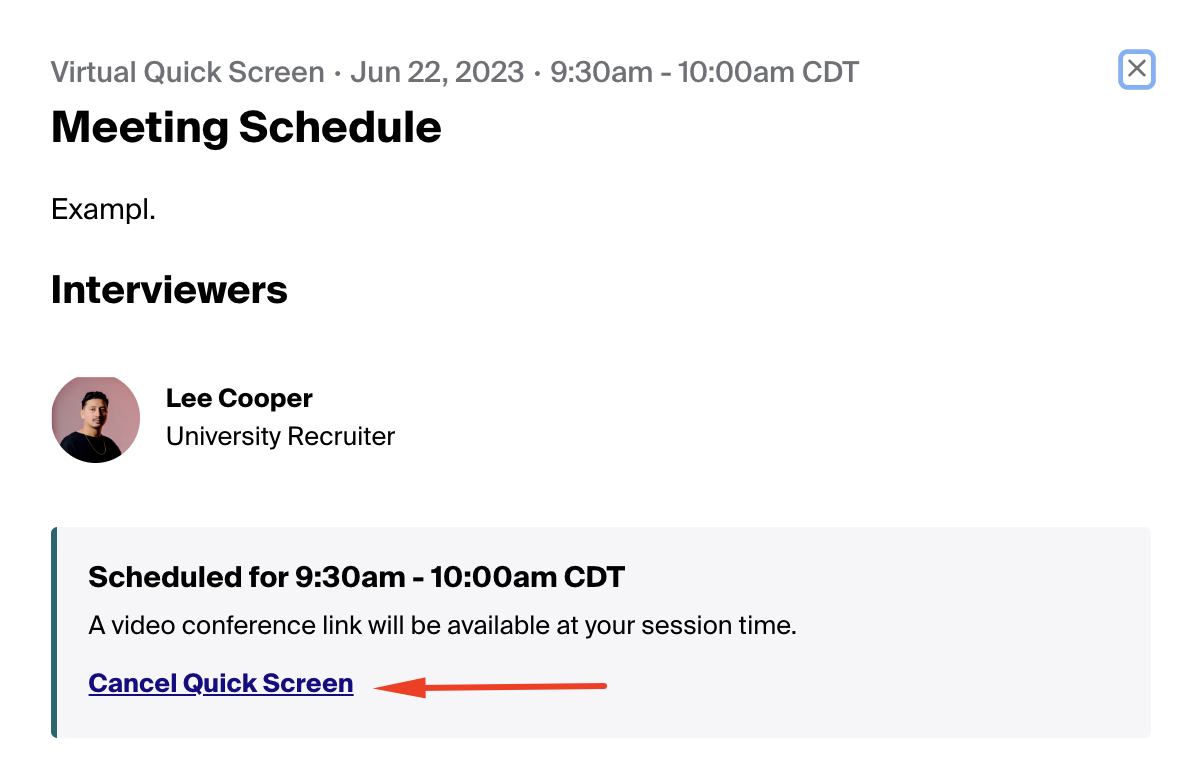Click the Cancel Quick Screen link
The height and width of the screenshot is (778, 1194).
220,683
